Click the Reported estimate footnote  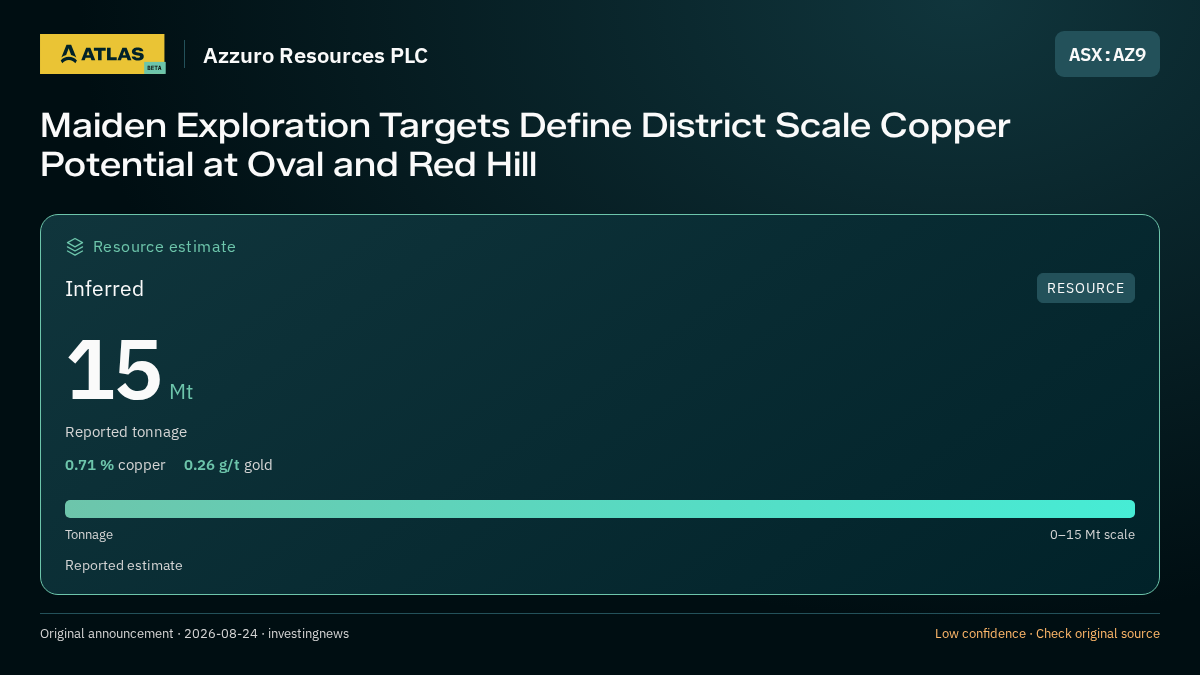(124, 566)
